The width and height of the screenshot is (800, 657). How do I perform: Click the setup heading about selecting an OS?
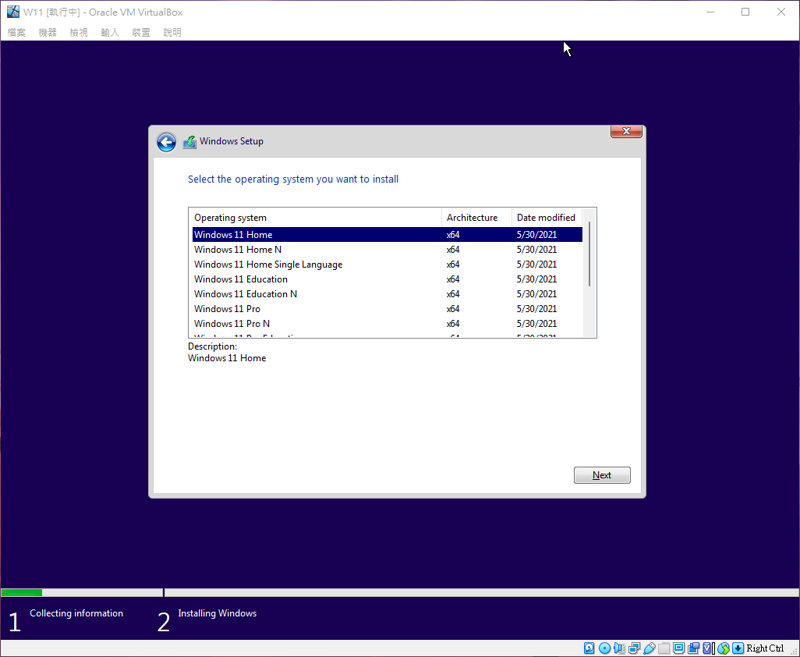point(293,179)
